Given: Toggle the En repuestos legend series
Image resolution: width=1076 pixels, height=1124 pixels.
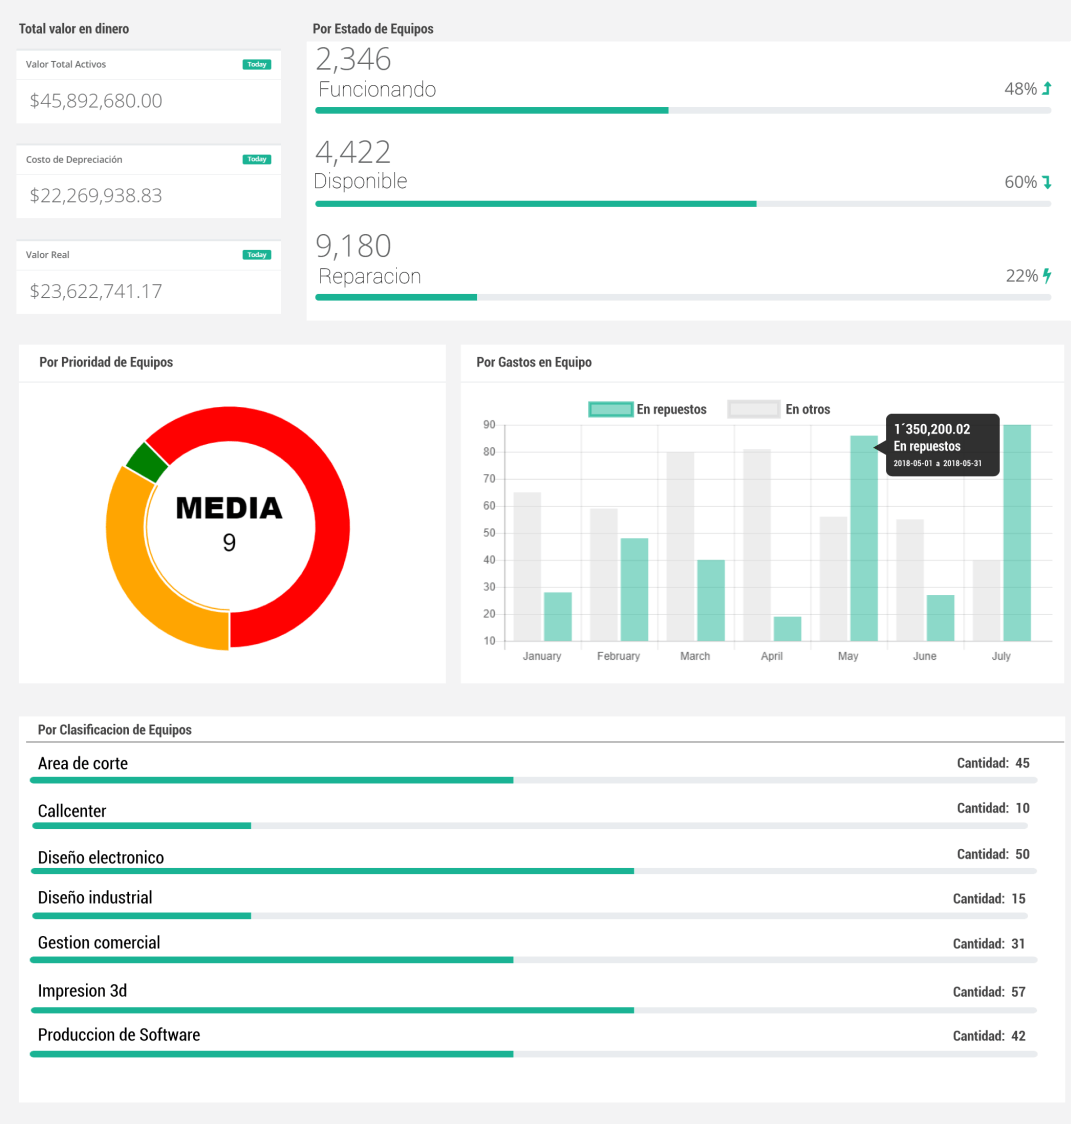Looking at the screenshot, I should pos(648,409).
